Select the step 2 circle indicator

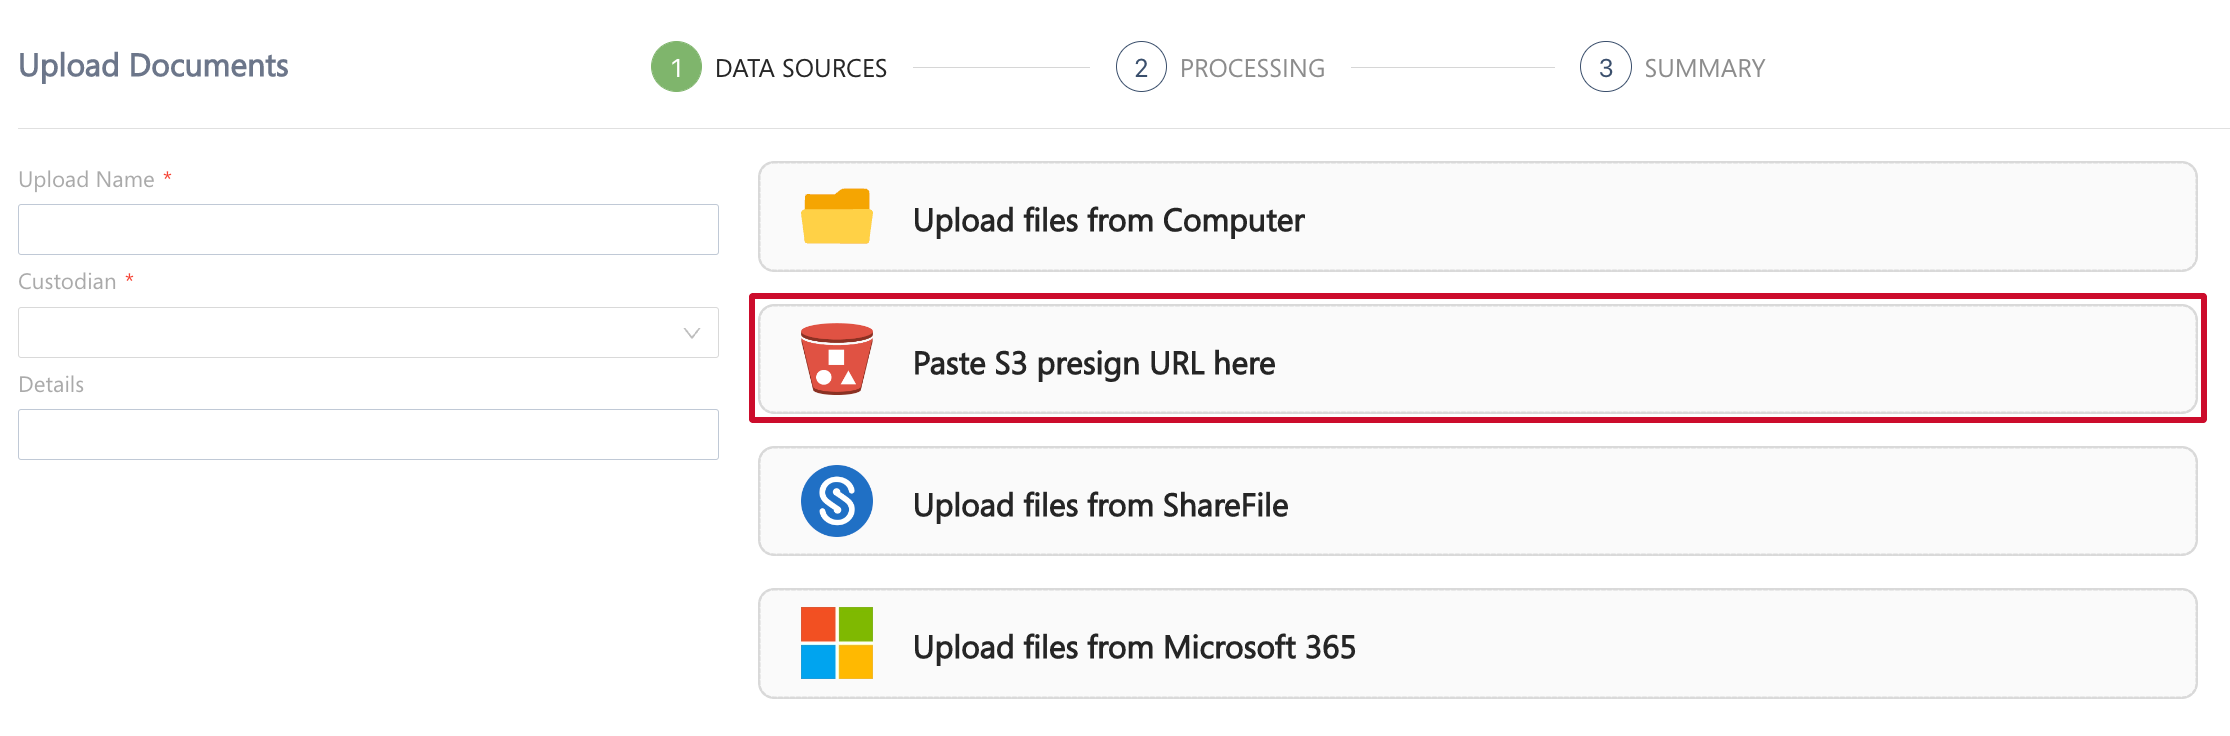(x=1141, y=67)
